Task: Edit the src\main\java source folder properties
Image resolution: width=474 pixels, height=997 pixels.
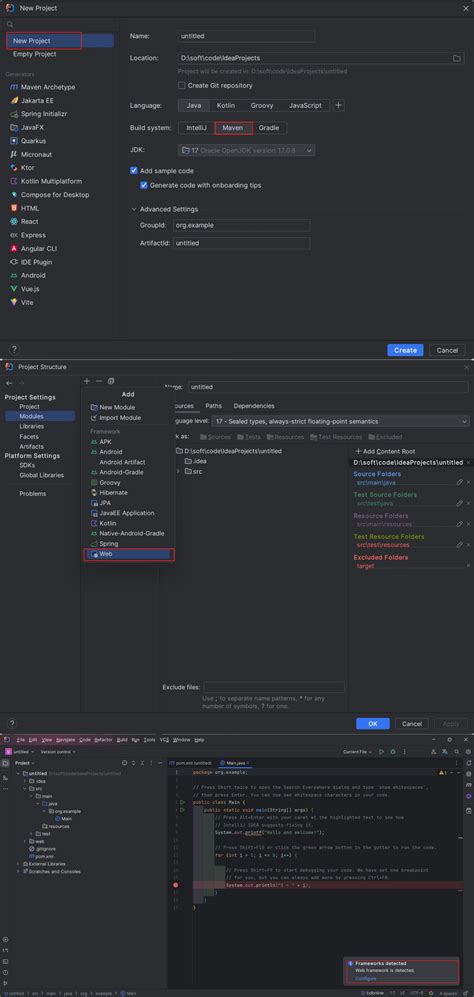Action: point(459,483)
